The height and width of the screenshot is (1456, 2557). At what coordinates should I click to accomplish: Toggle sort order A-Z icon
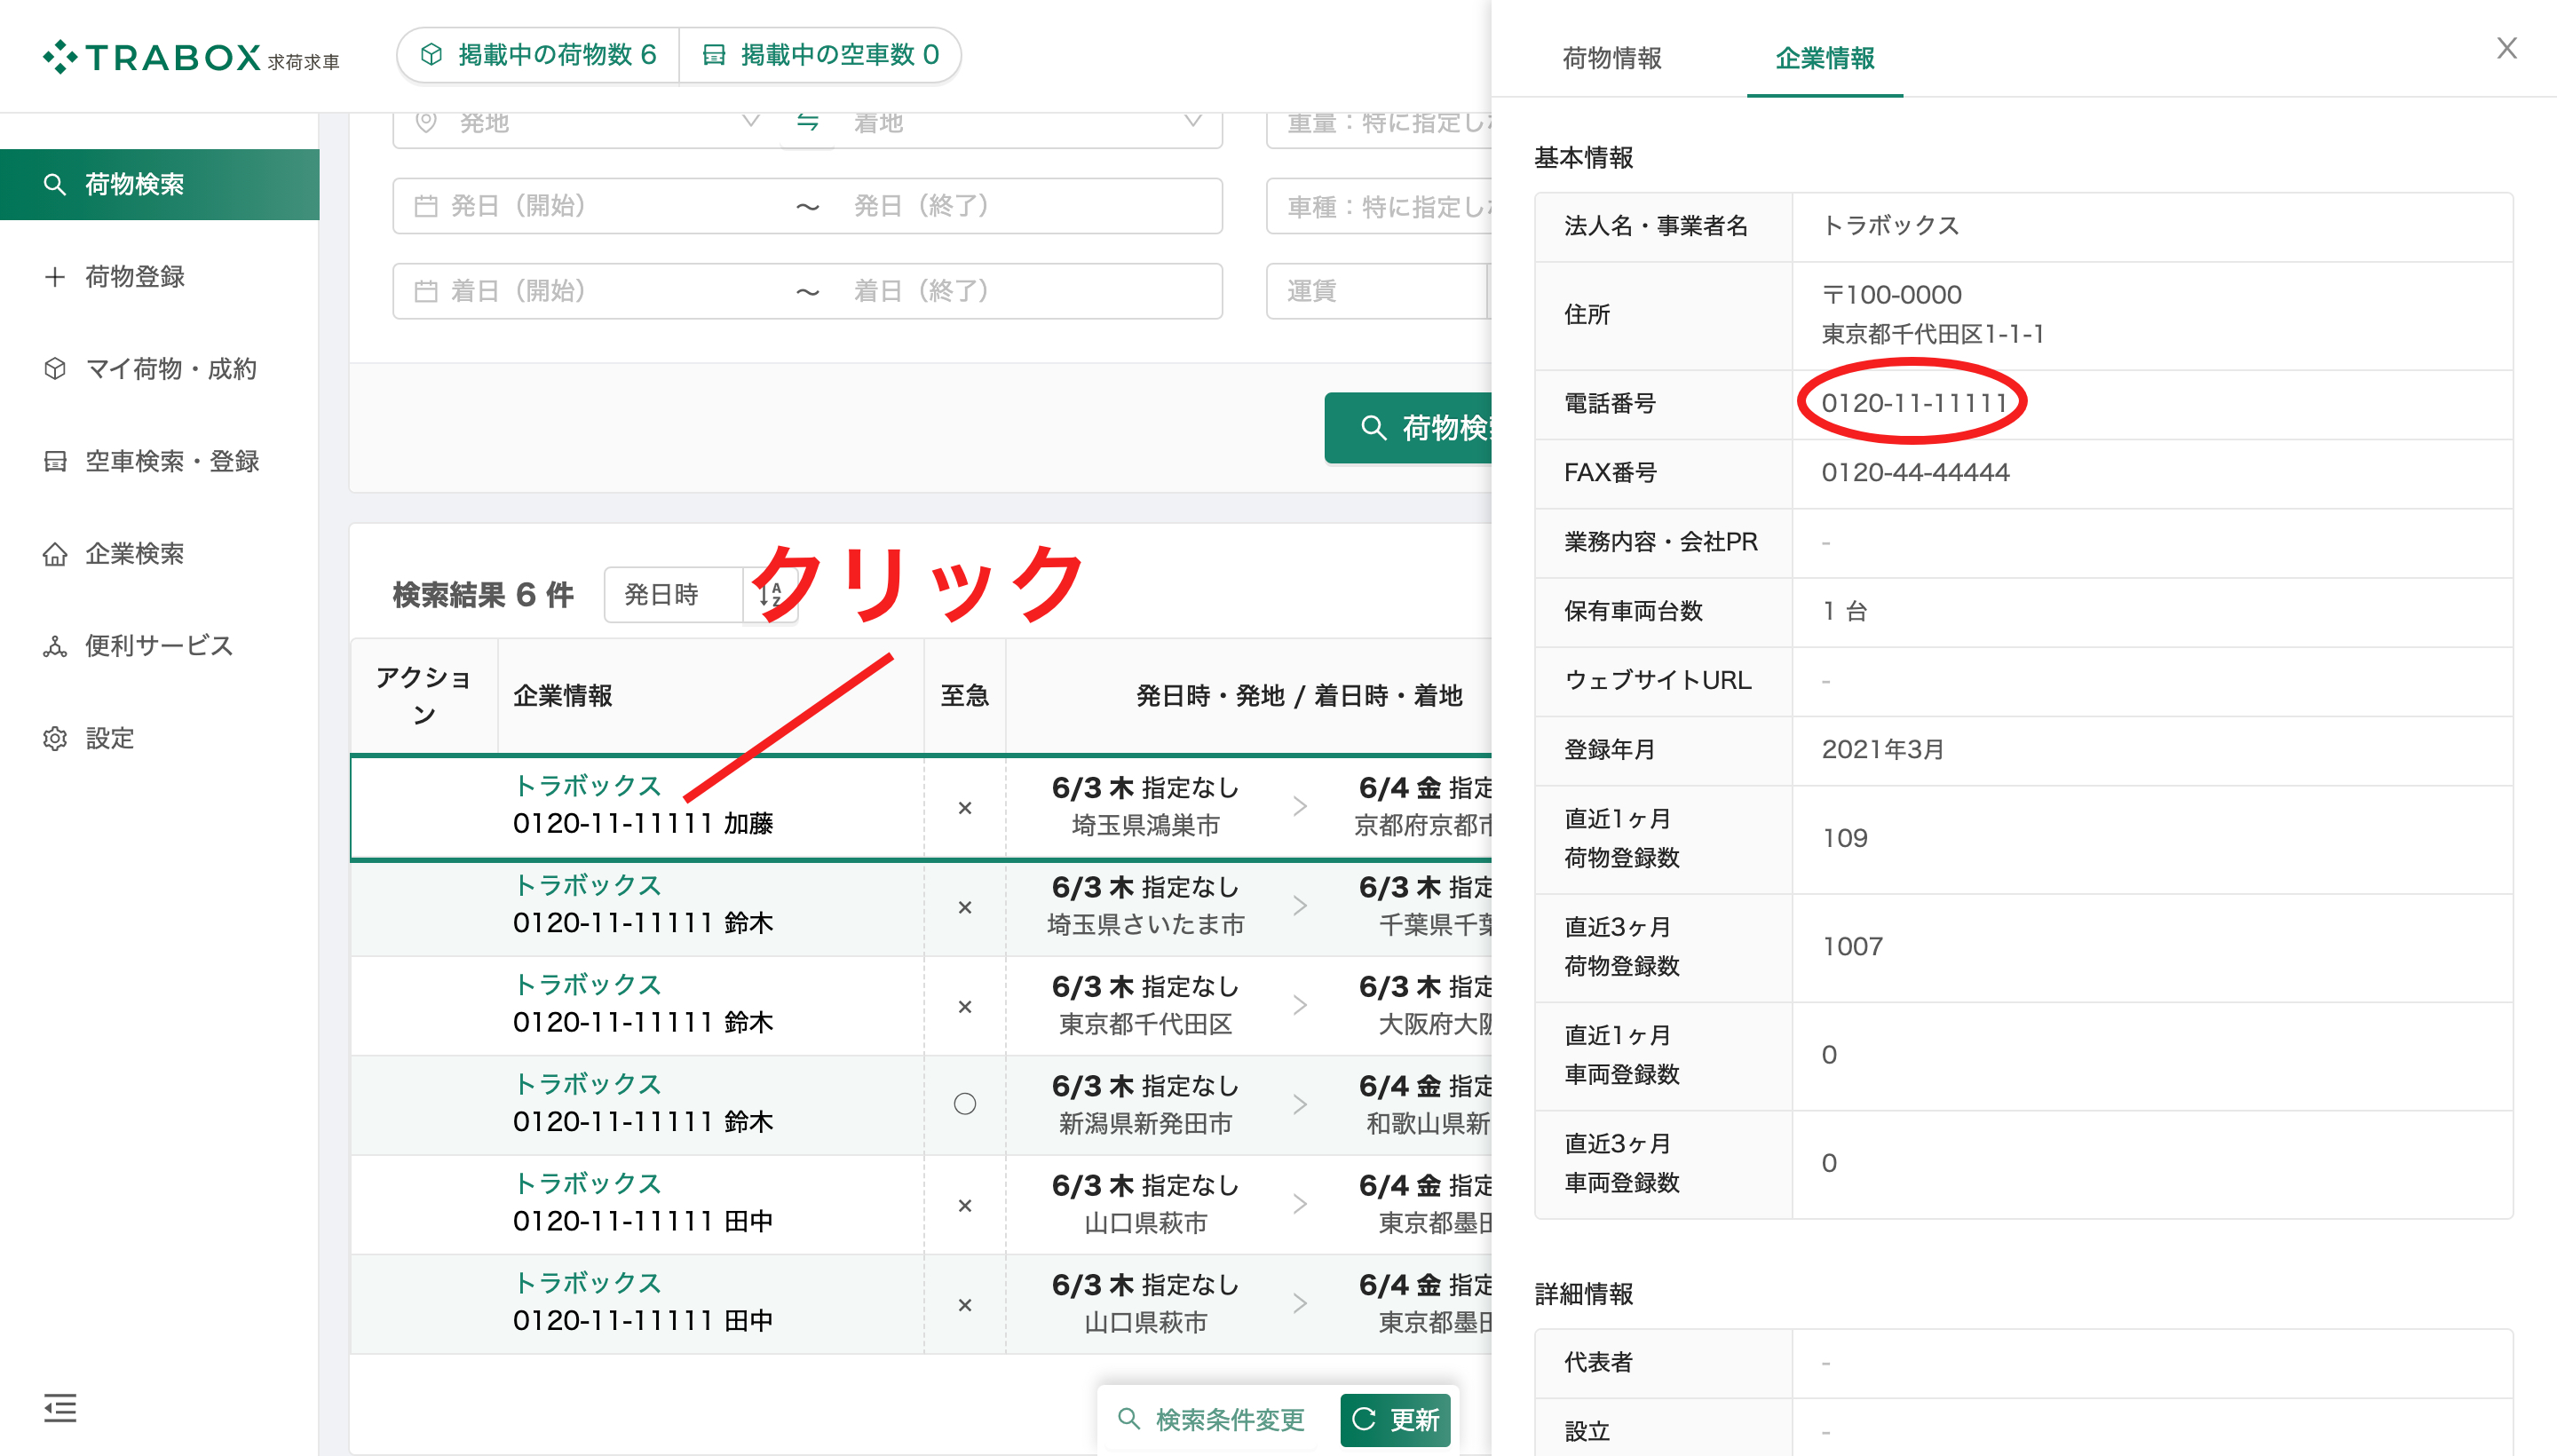point(770,595)
